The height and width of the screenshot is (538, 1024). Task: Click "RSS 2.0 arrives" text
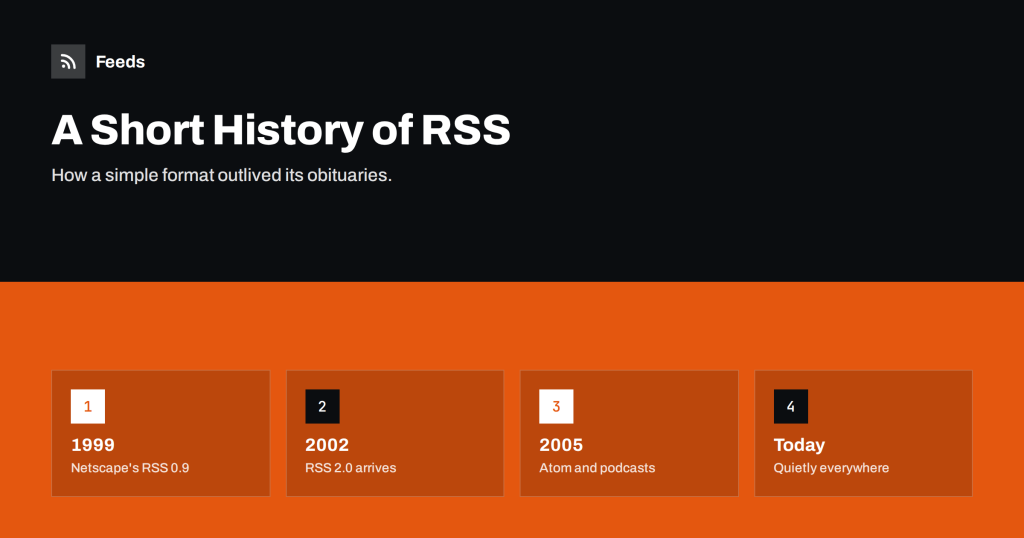pyautogui.click(x=351, y=467)
